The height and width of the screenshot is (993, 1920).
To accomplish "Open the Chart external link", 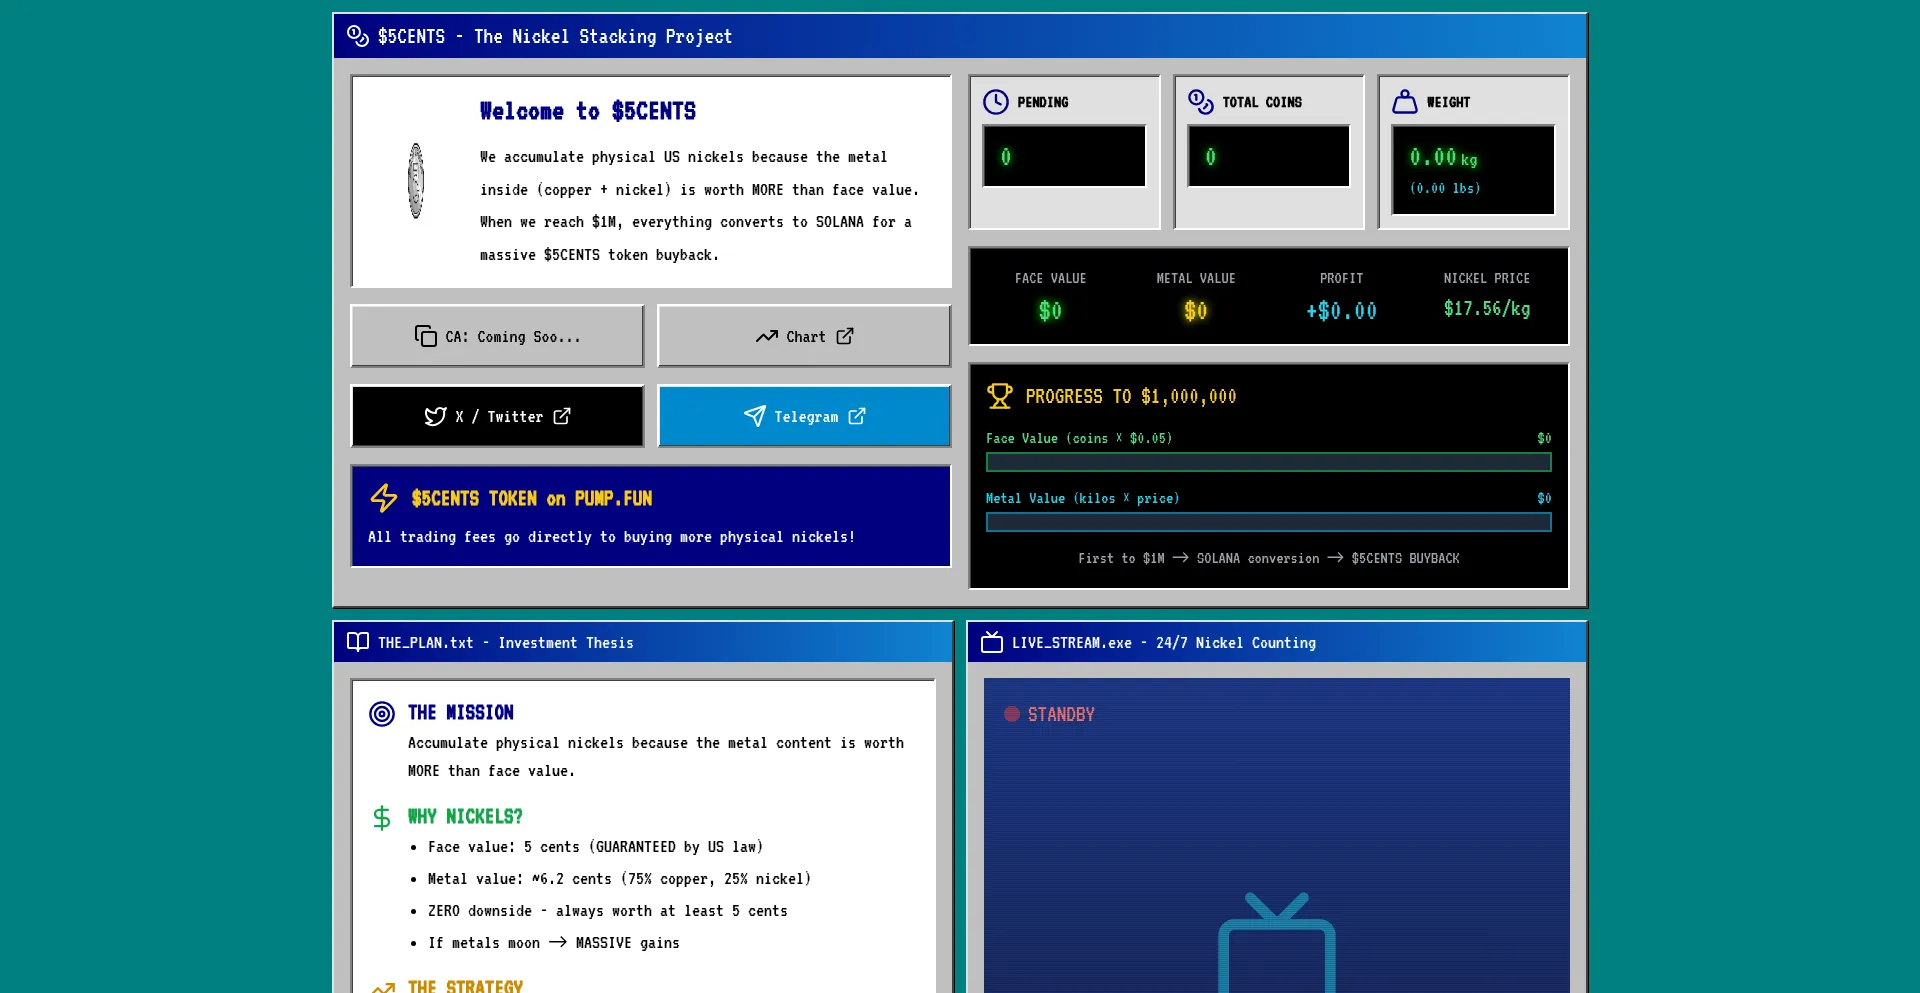I will pyautogui.click(x=804, y=336).
